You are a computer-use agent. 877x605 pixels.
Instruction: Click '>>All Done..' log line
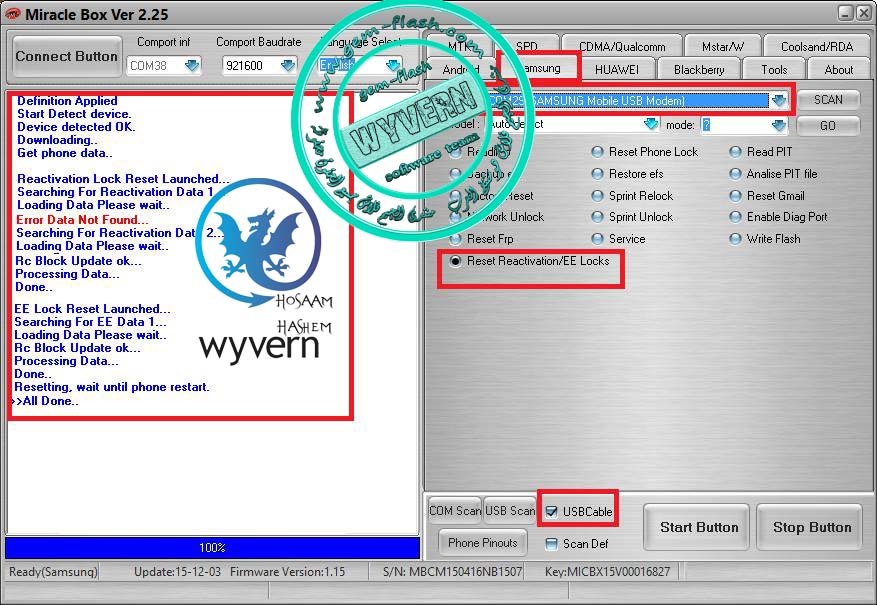45,401
